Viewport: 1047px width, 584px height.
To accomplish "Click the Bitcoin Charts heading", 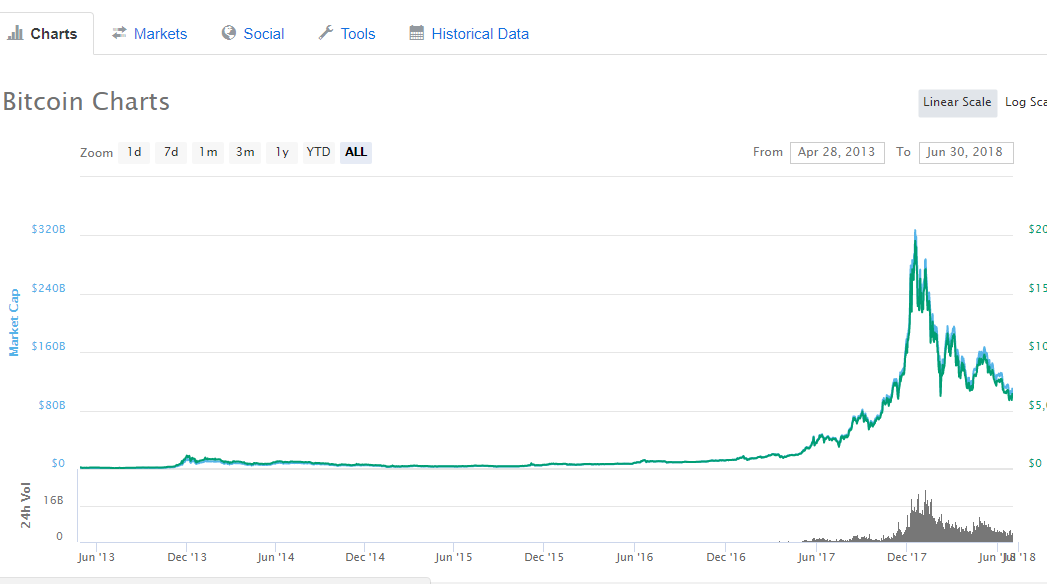I will pyautogui.click(x=86, y=101).
